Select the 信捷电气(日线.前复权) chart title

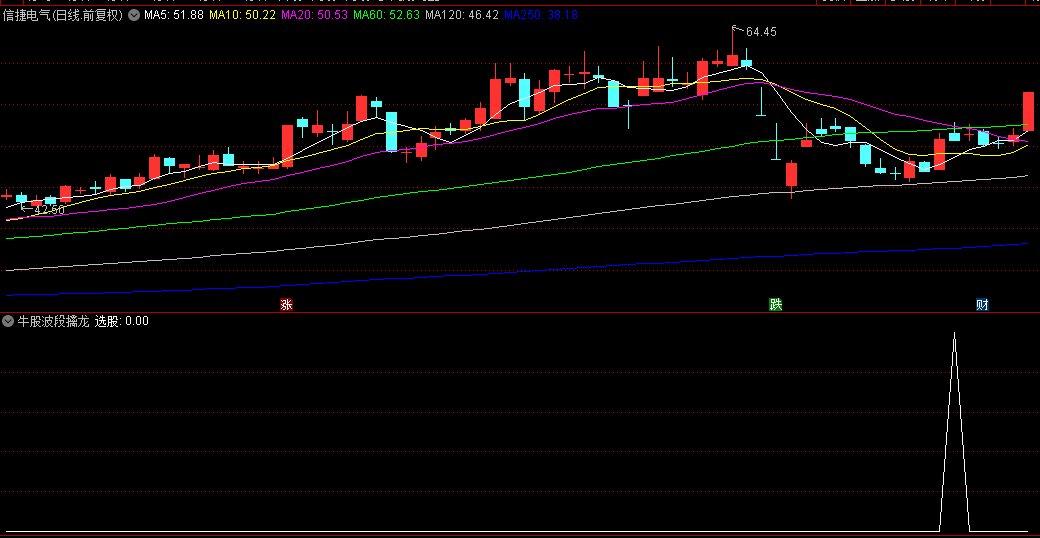[63, 15]
